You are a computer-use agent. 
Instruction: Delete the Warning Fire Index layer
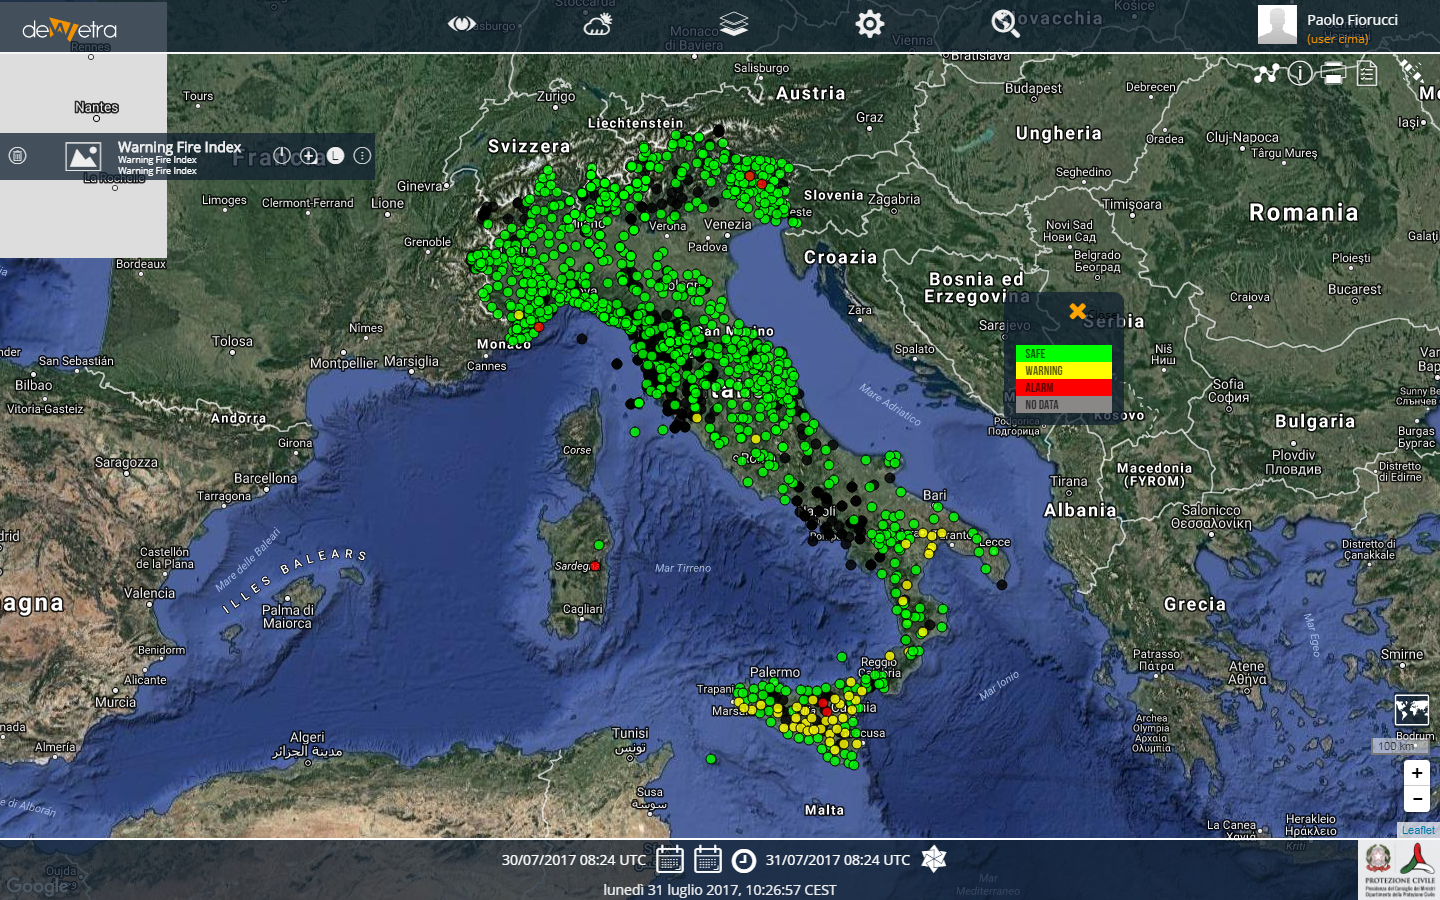pyautogui.click(x=18, y=156)
